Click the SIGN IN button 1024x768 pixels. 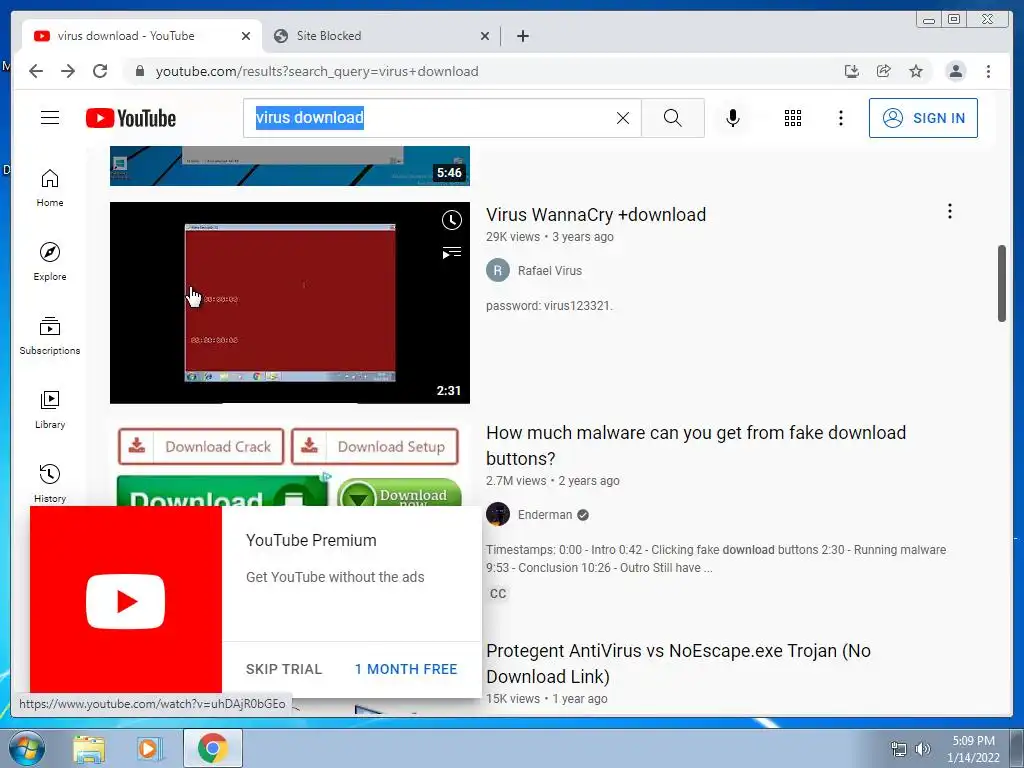[923, 118]
